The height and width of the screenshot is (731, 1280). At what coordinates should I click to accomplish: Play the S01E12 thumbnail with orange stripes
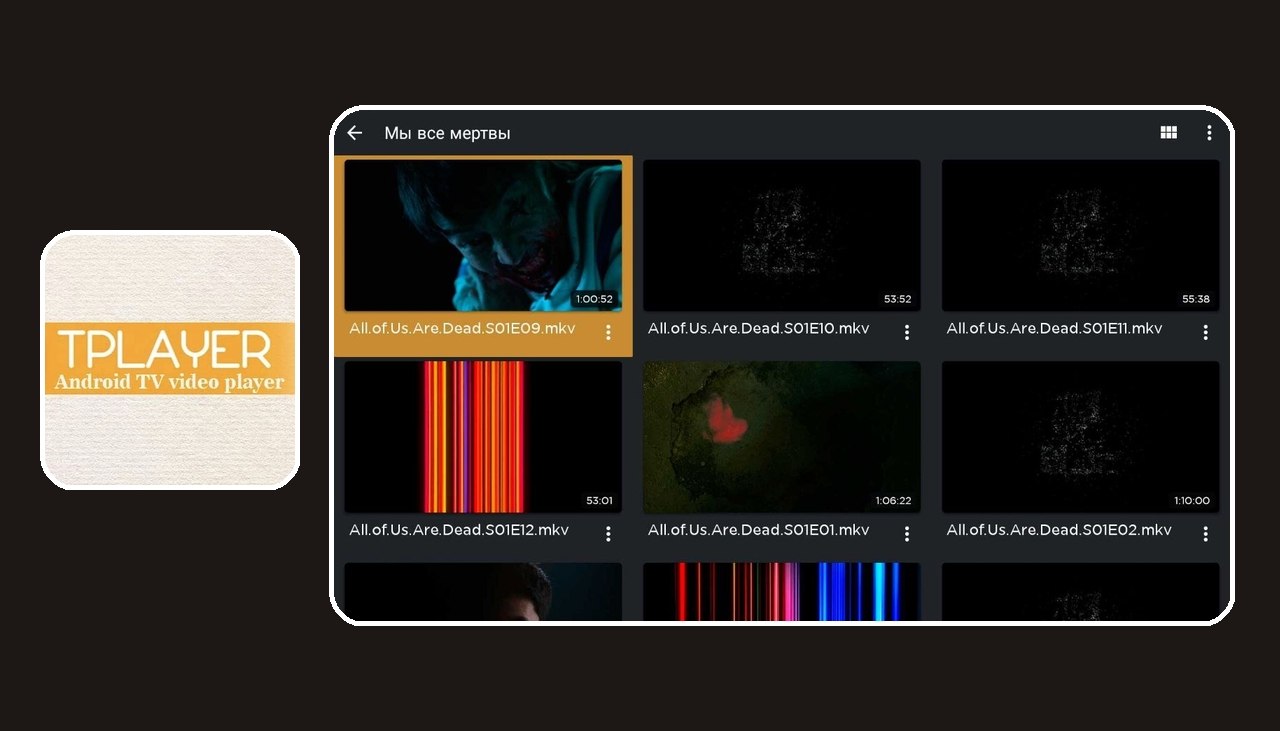483,437
